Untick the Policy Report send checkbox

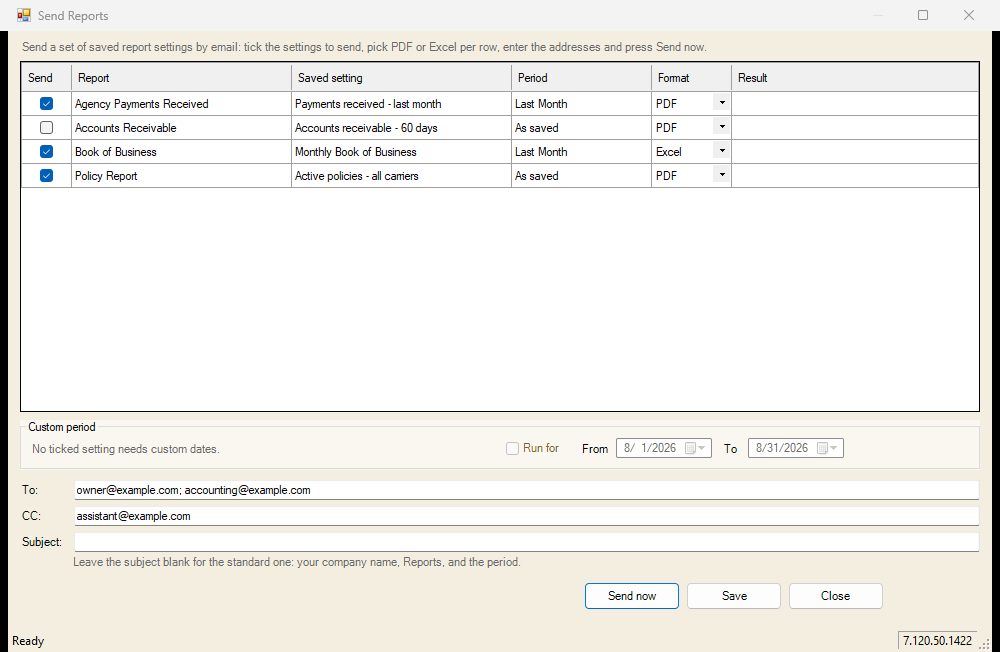pos(47,175)
